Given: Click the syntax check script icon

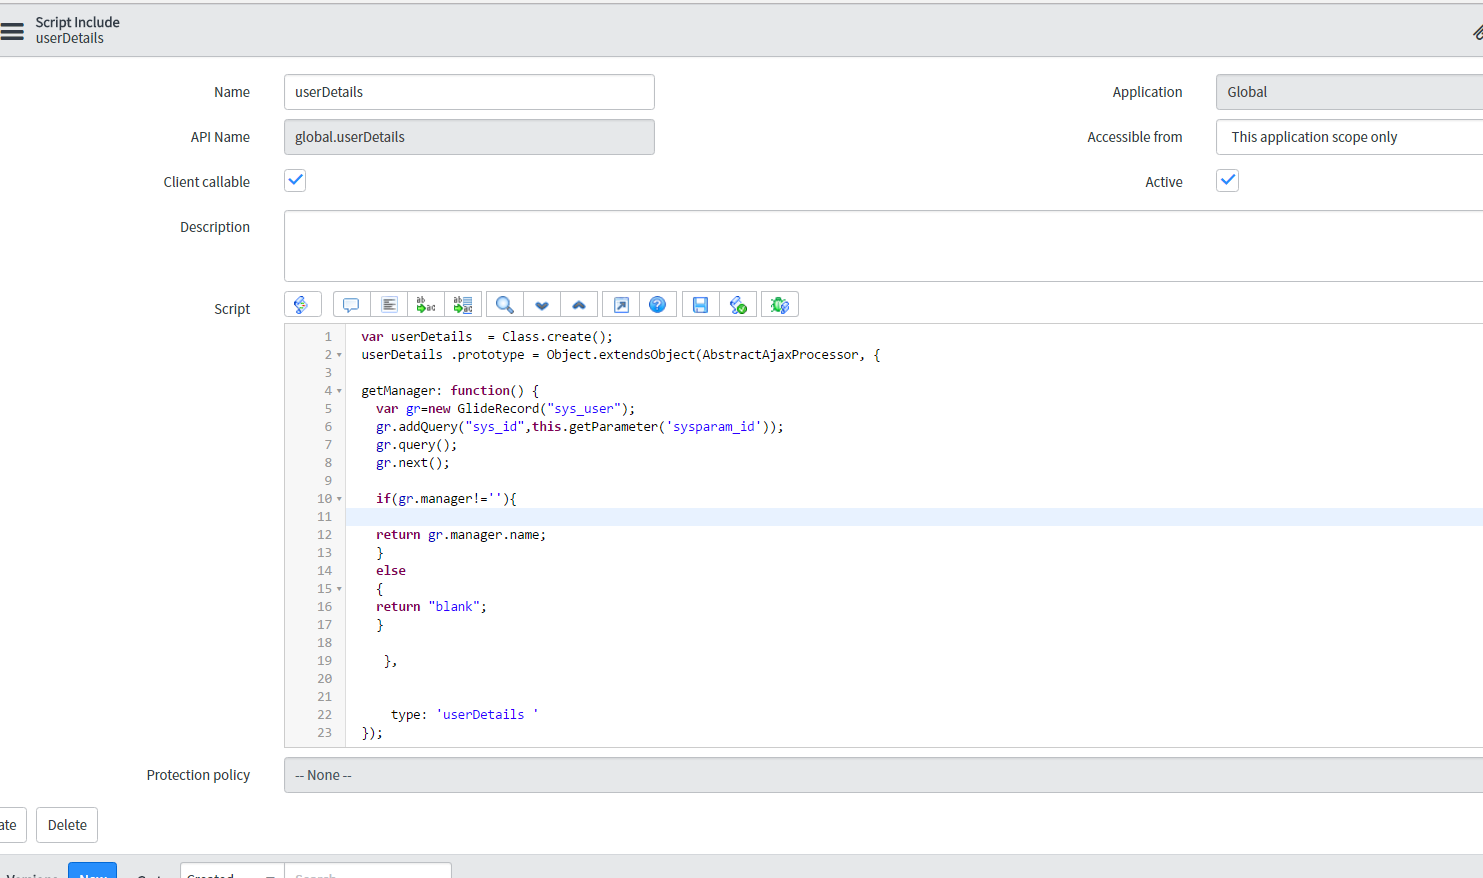Looking at the screenshot, I should 738,305.
